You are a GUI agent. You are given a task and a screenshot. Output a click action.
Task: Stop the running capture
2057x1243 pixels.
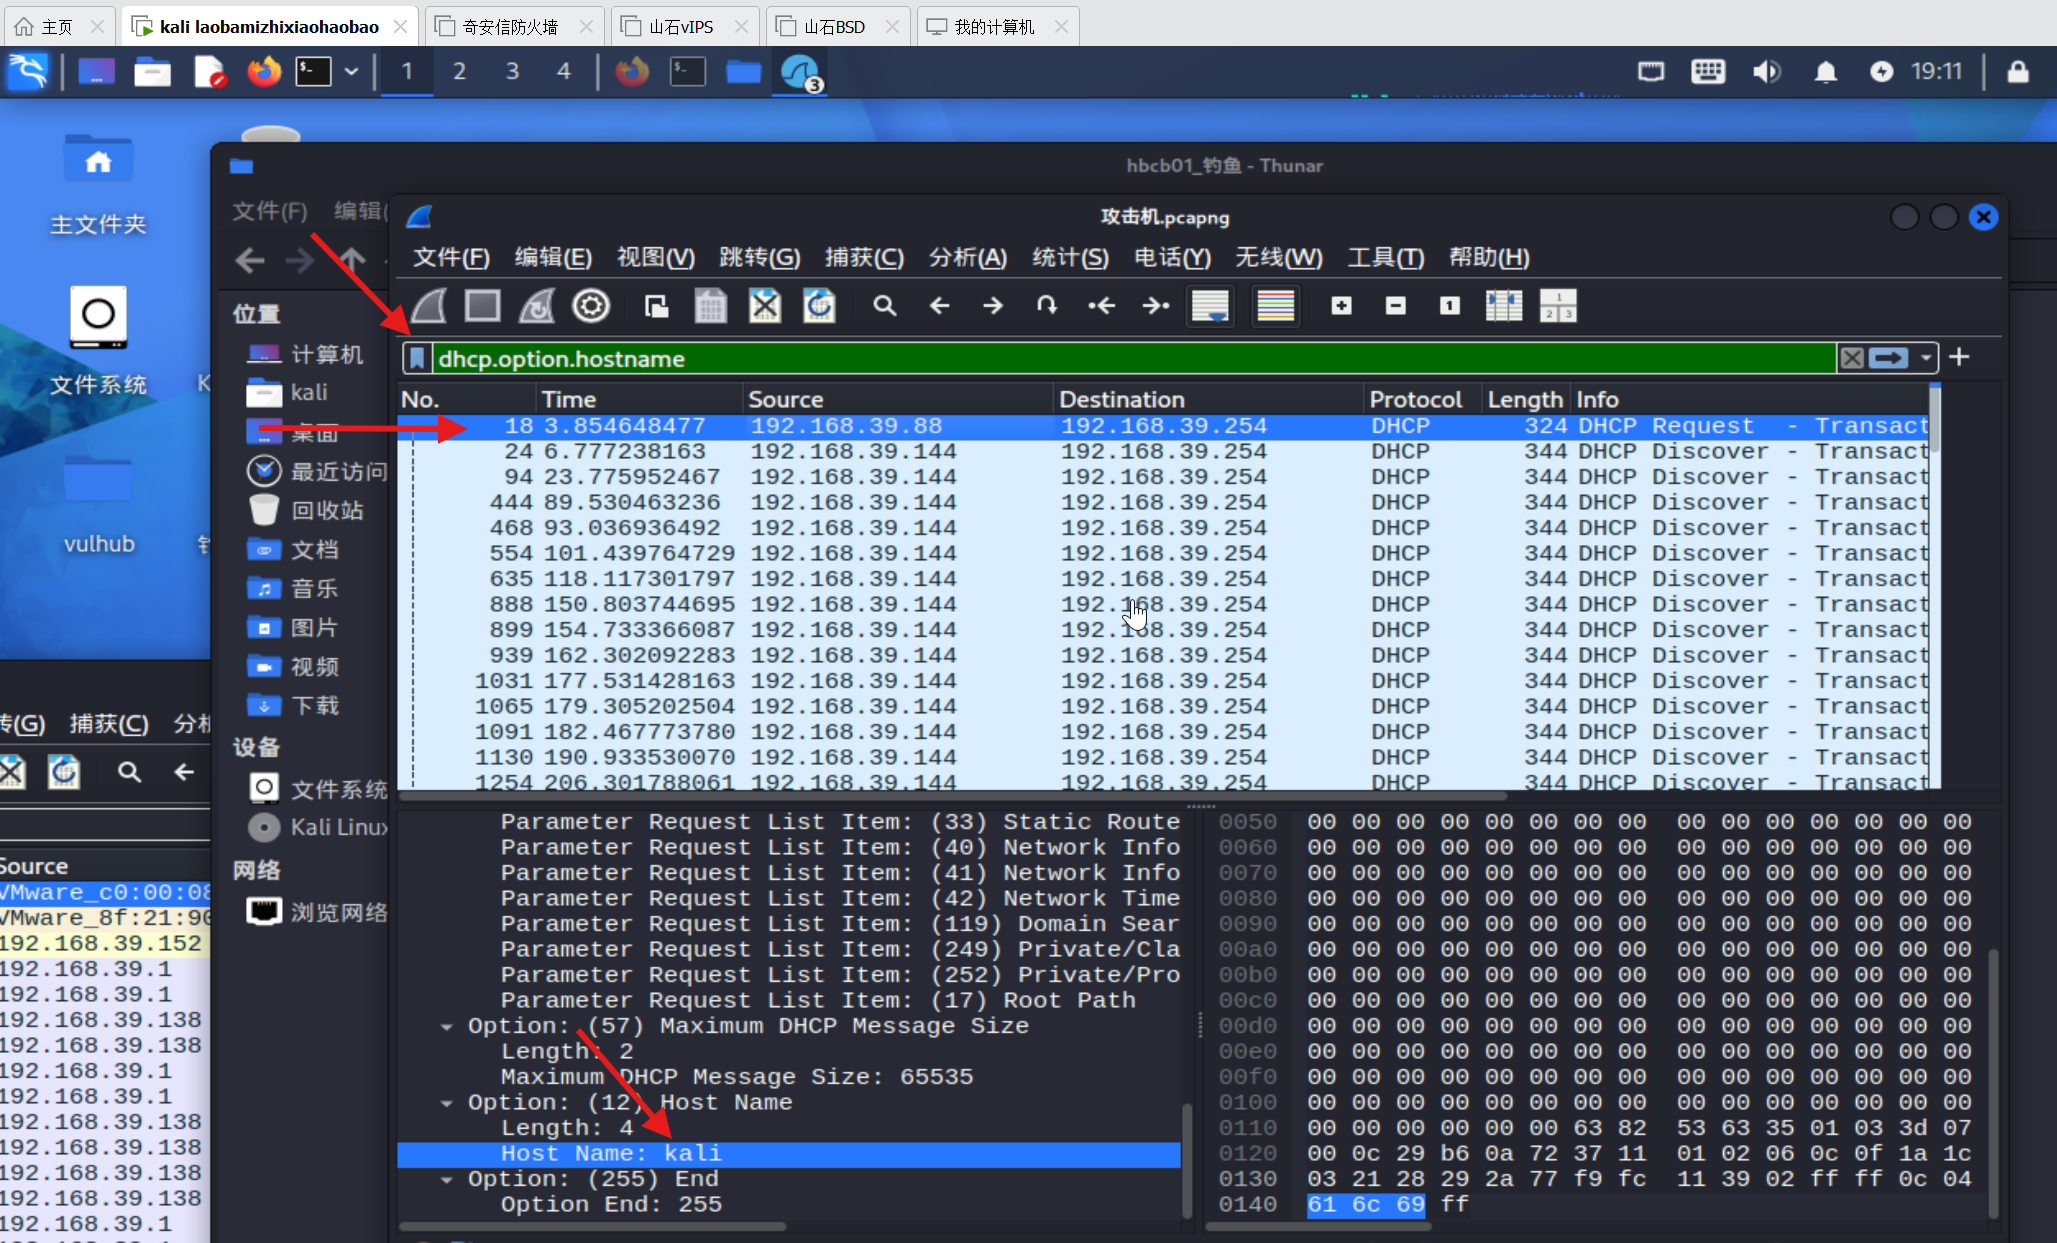pos(482,306)
